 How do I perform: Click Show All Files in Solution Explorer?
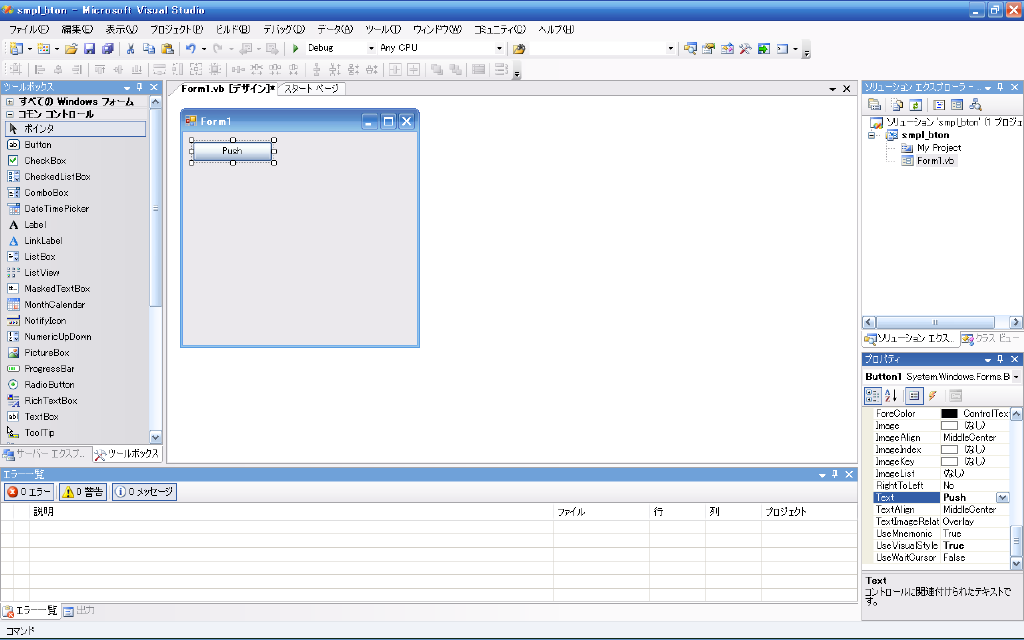[x=897, y=104]
